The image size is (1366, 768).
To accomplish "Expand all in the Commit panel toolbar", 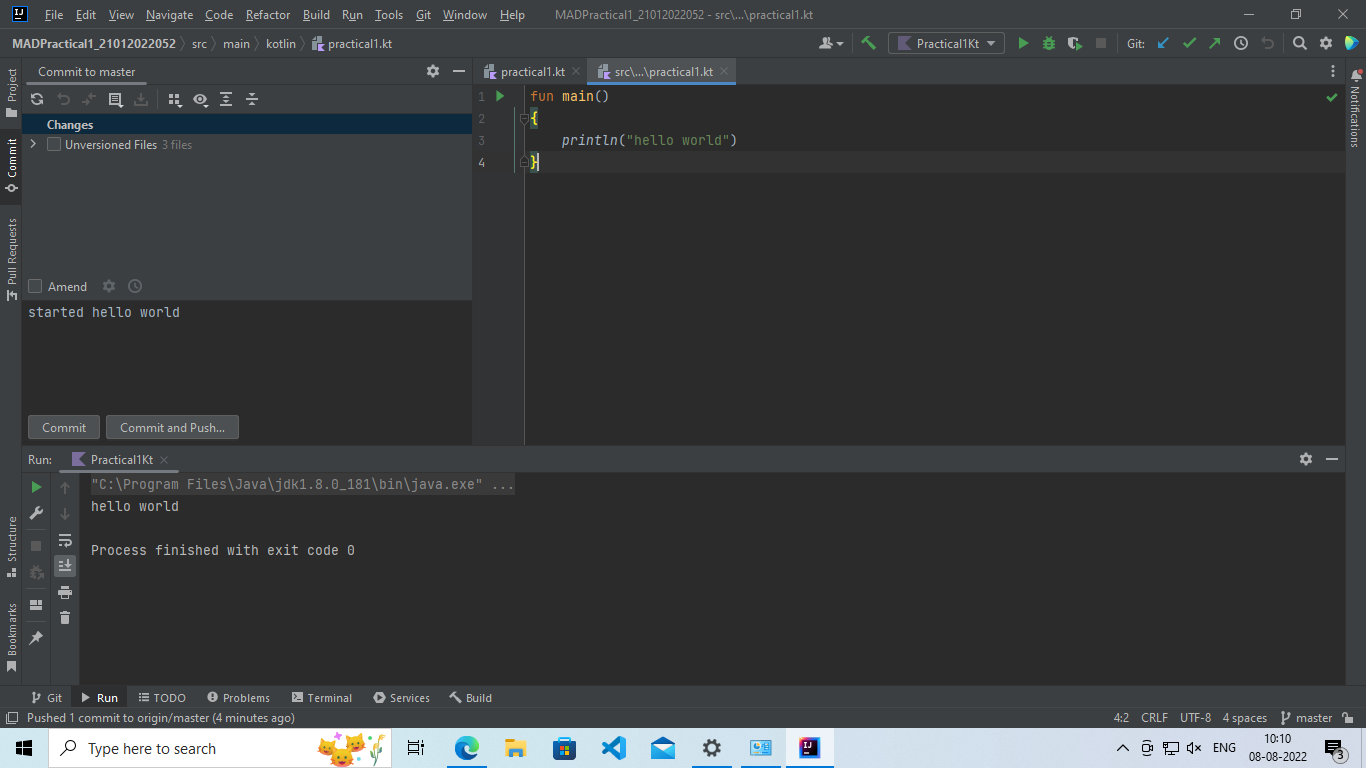I will pos(226,99).
